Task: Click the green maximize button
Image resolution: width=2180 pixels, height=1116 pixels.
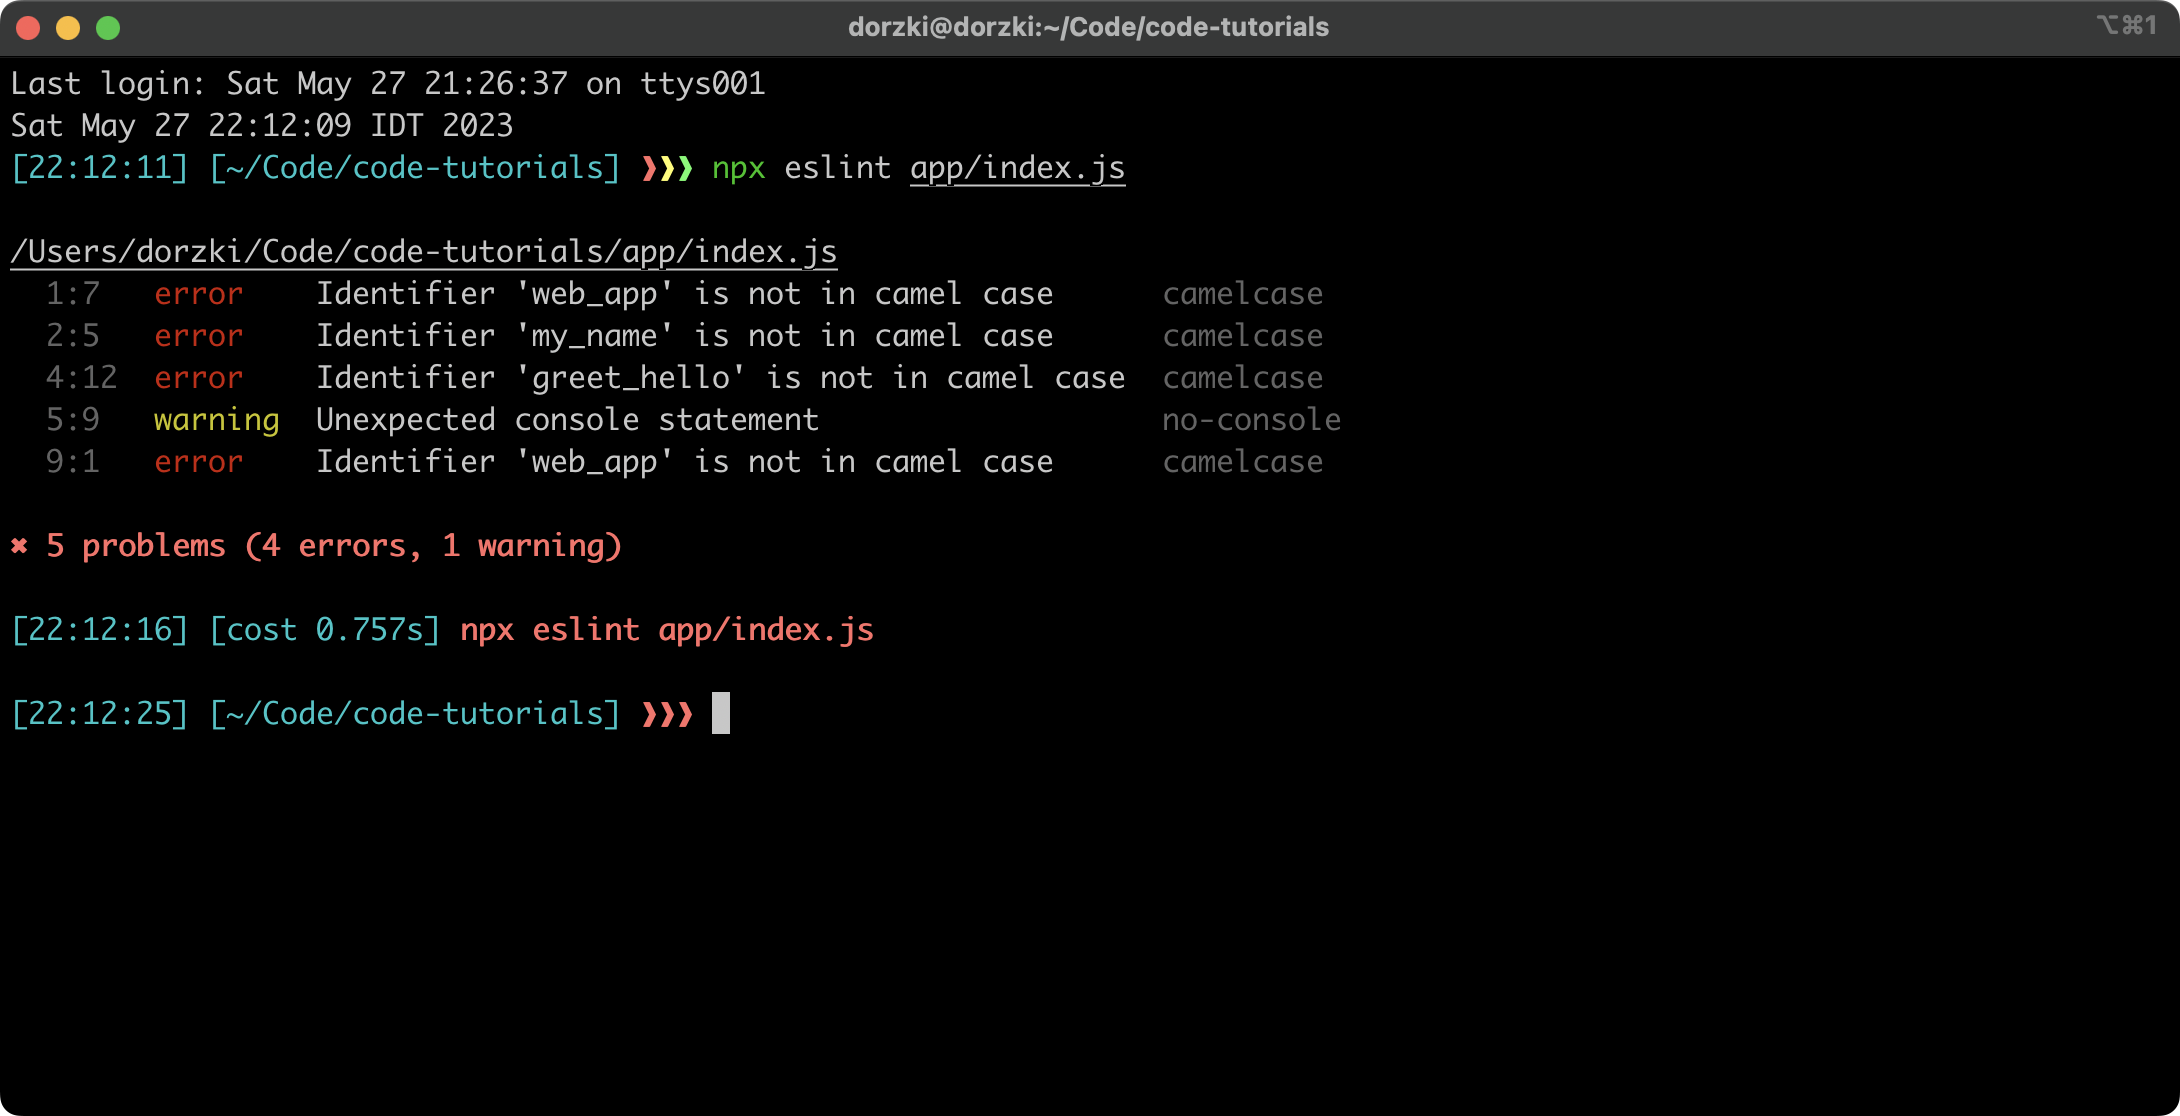Action: (x=111, y=28)
